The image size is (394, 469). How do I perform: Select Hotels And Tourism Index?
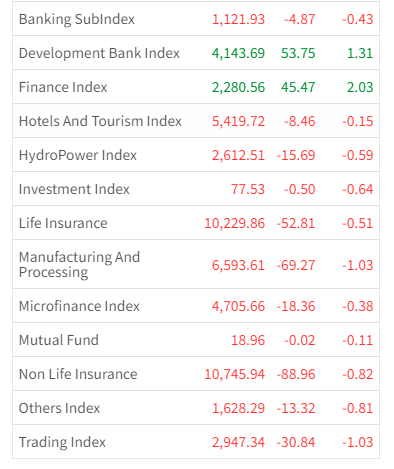click(x=196, y=121)
